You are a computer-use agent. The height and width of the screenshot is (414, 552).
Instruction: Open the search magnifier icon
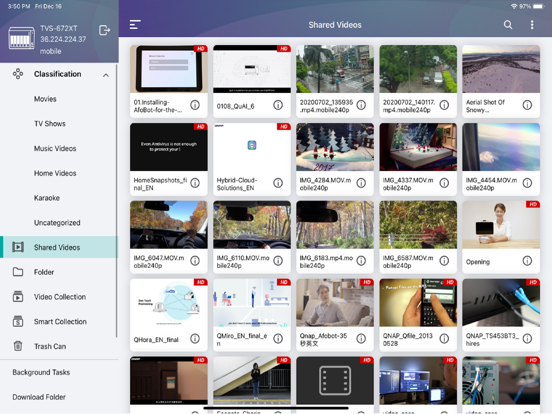[508, 25]
